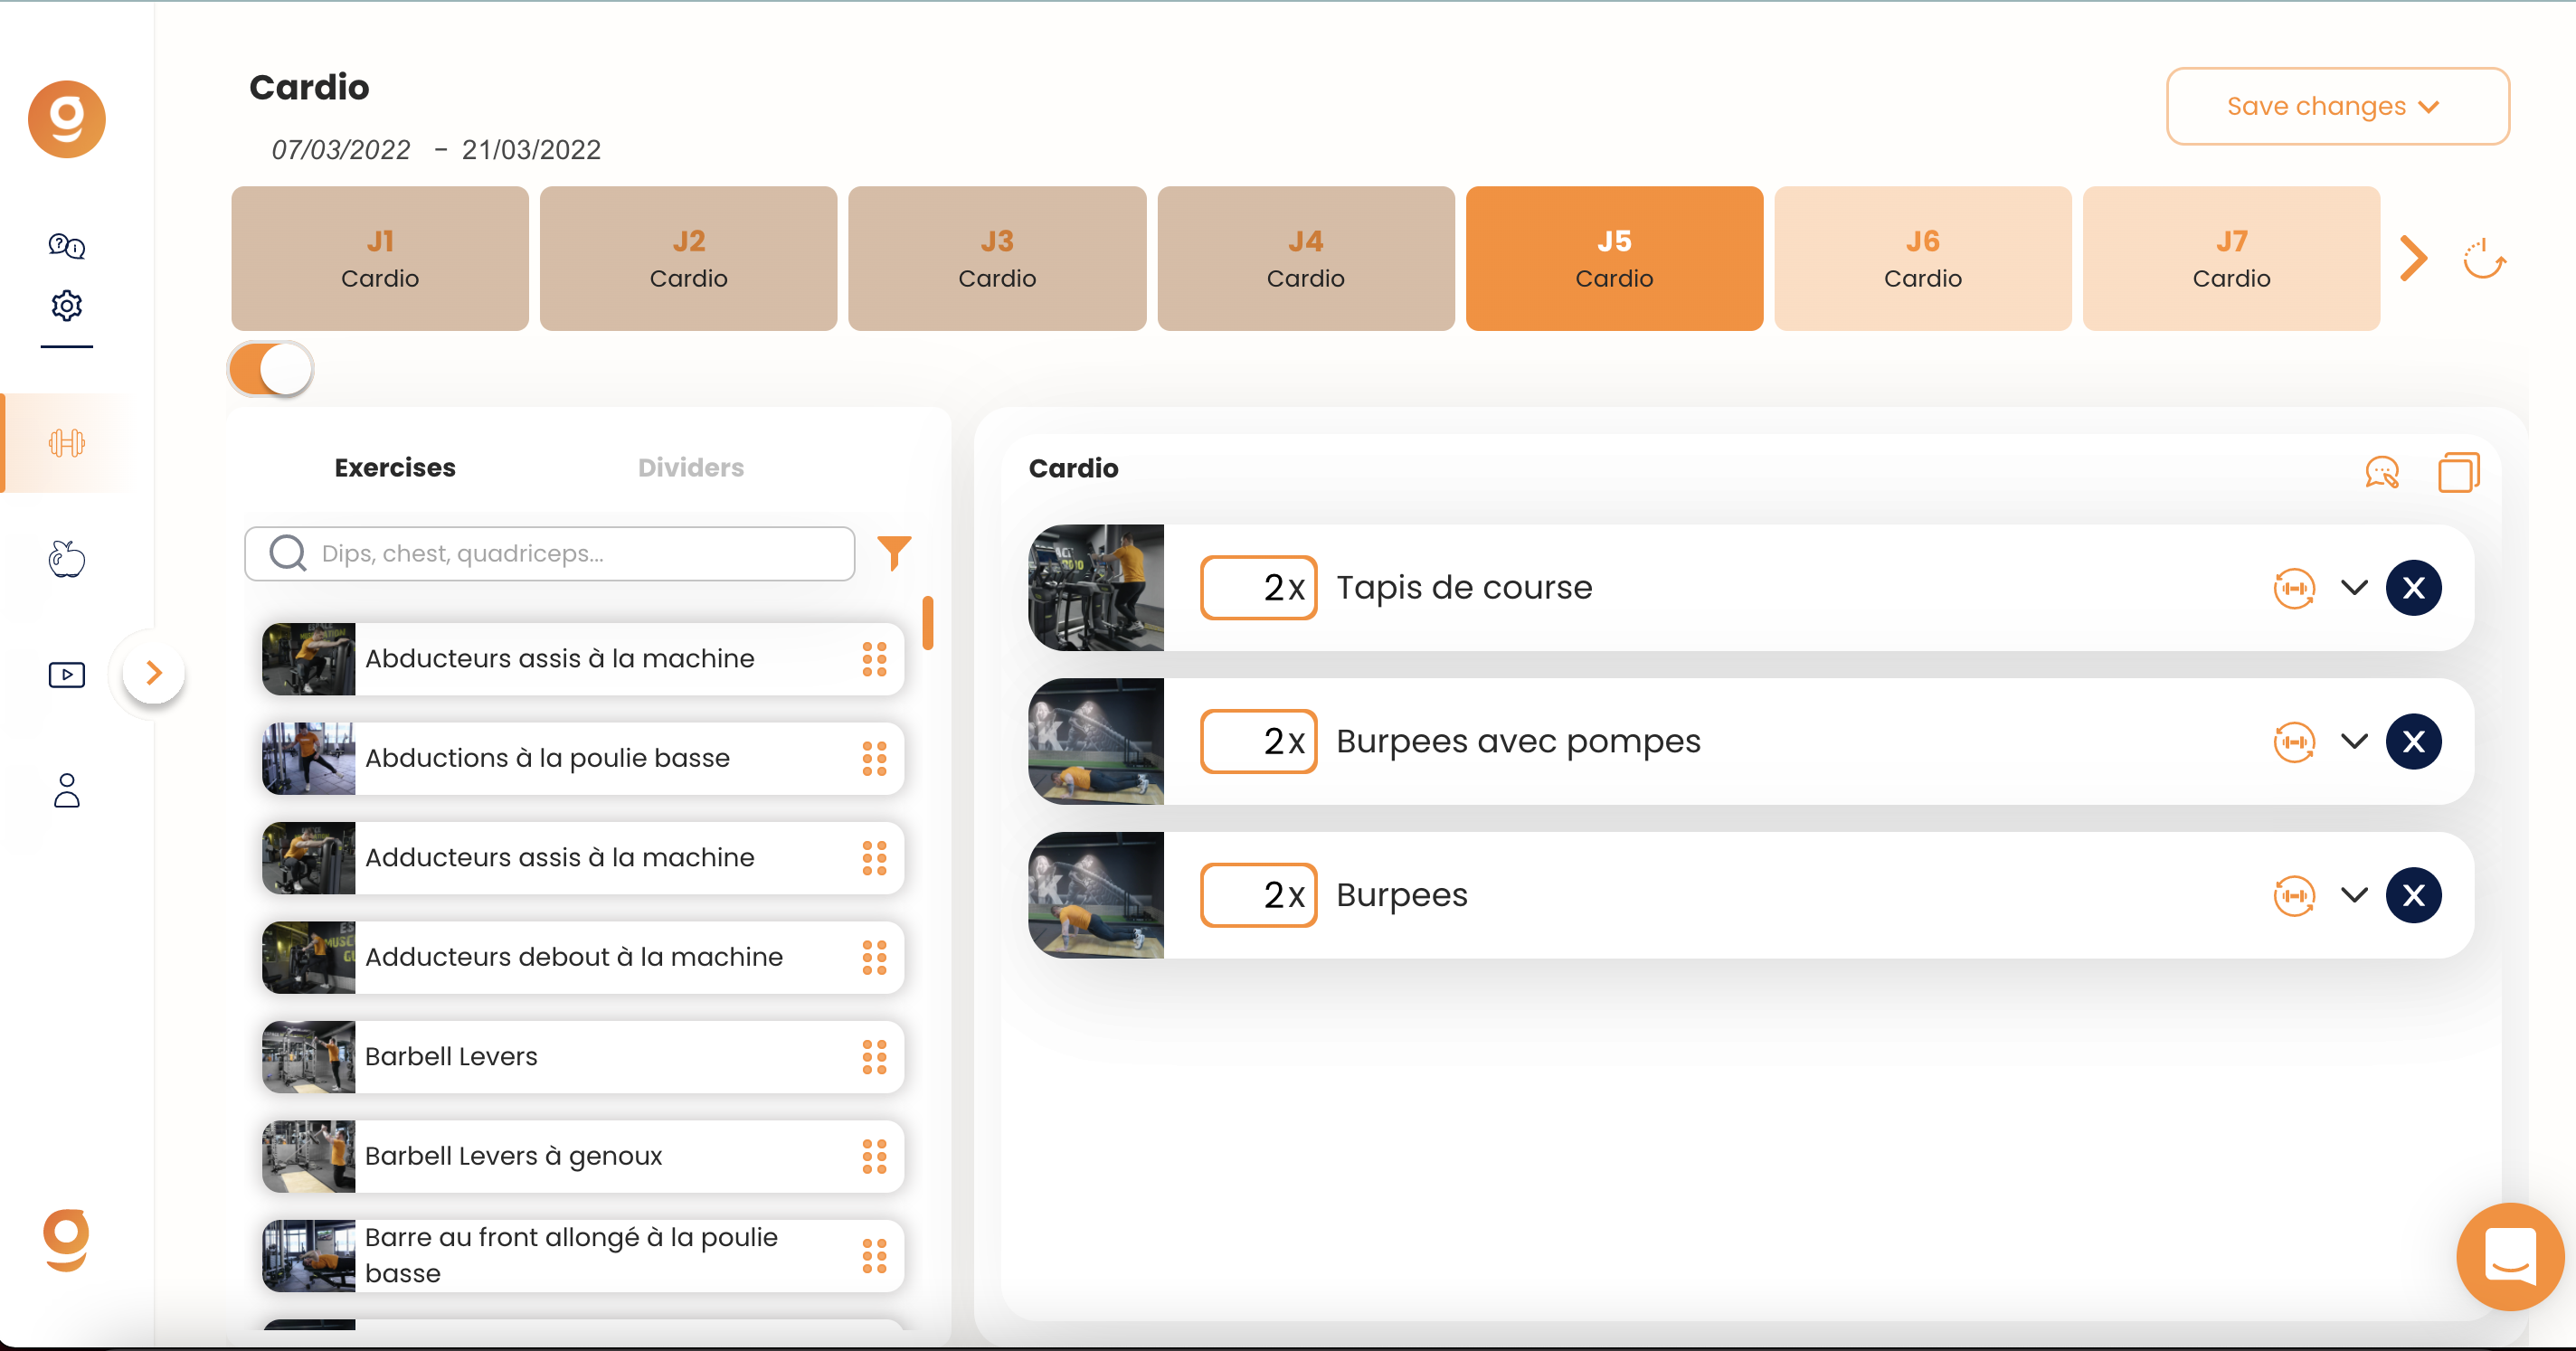Expand the sidebar with the round arrow button
The image size is (2576, 1351).
(154, 673)
